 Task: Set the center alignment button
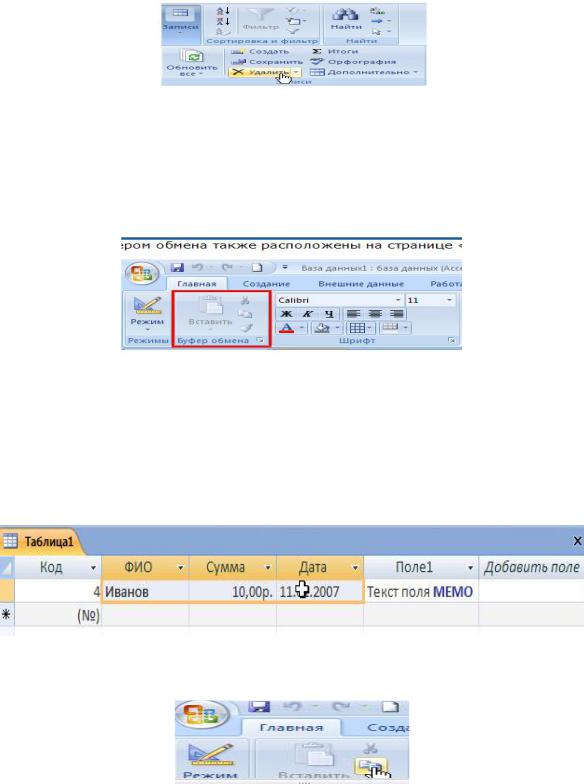pos(375,314)
